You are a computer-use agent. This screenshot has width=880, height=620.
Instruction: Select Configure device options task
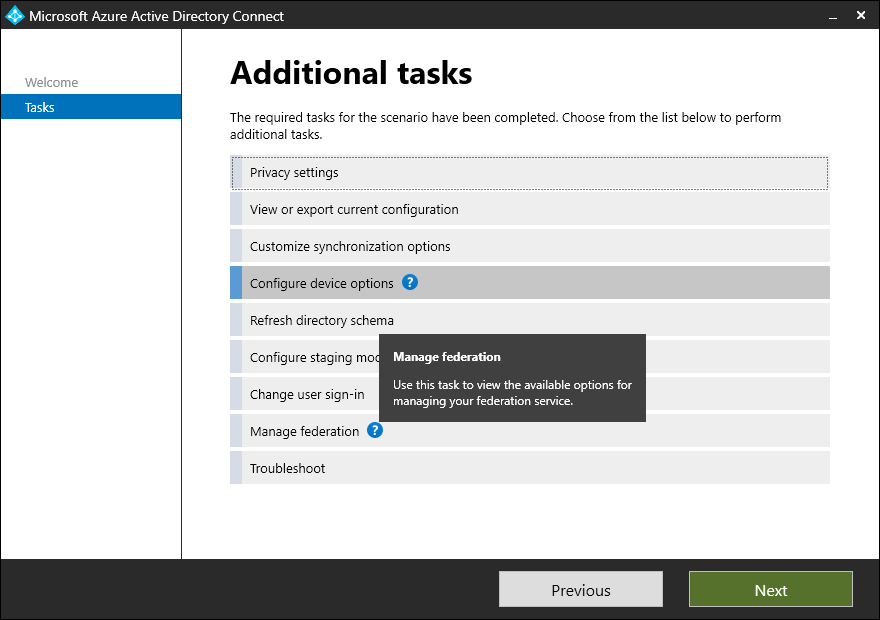529,283
